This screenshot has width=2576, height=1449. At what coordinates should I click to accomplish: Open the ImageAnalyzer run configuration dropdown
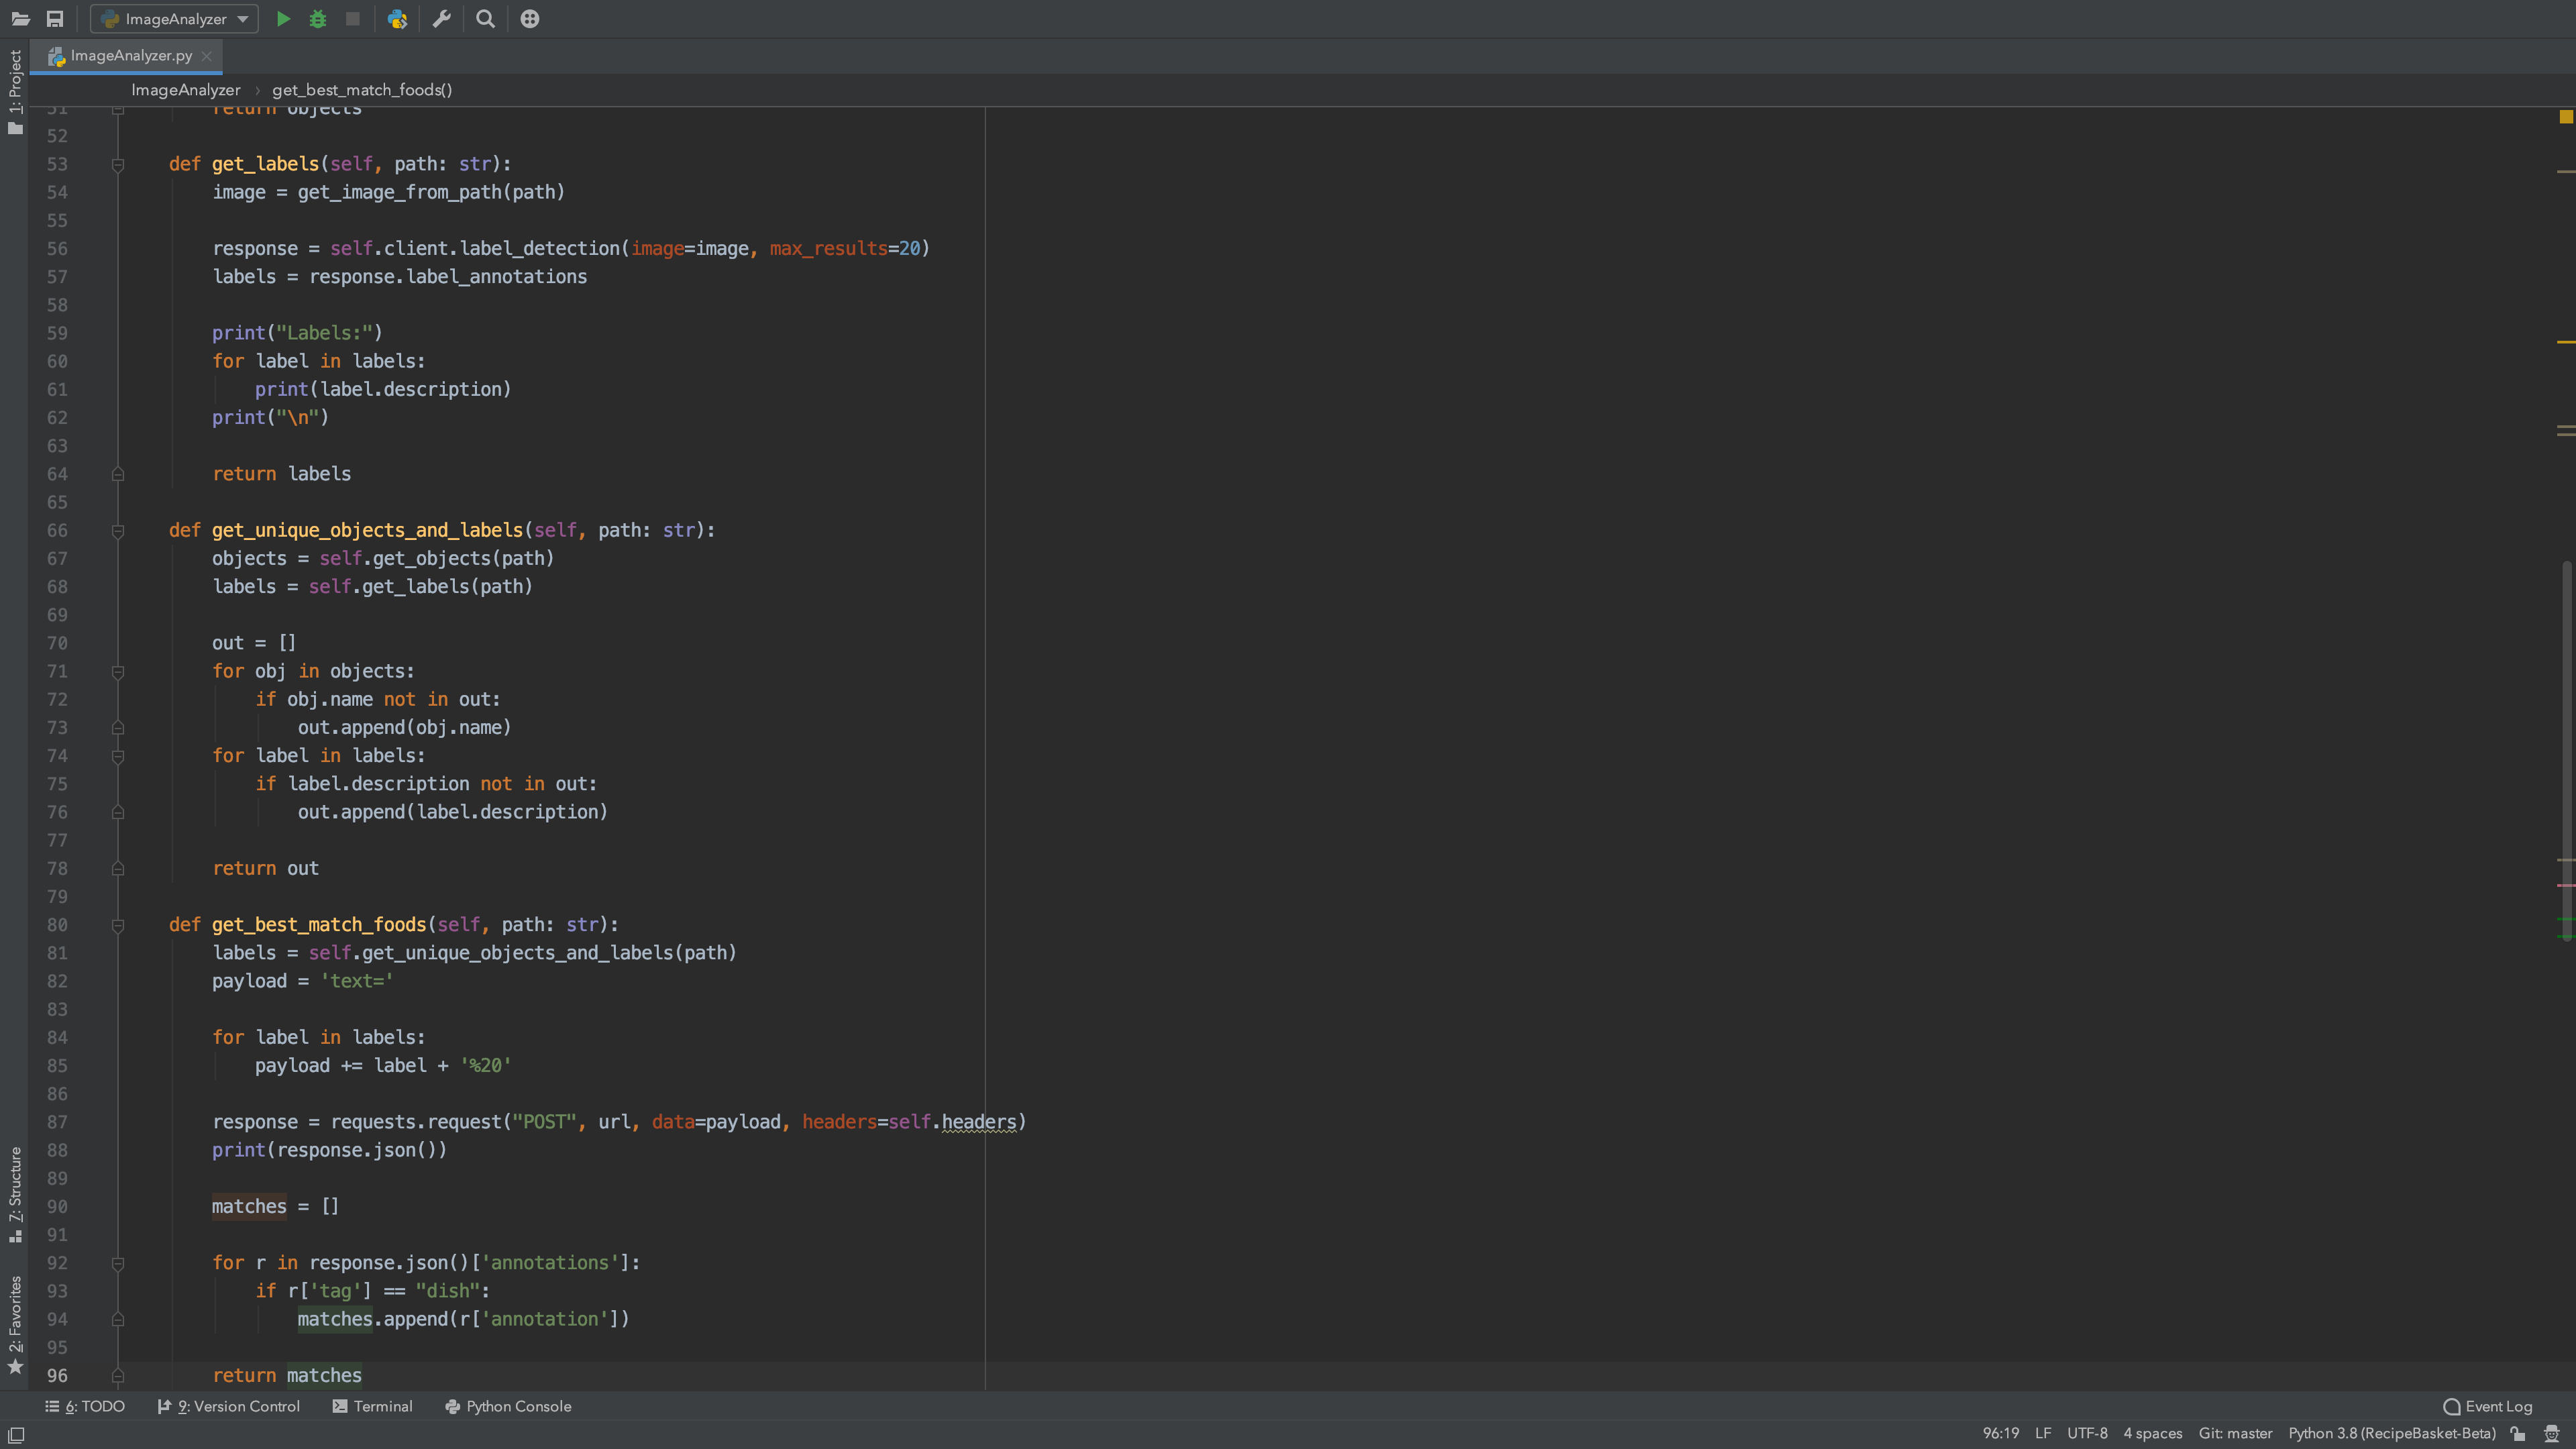(175, 19)
